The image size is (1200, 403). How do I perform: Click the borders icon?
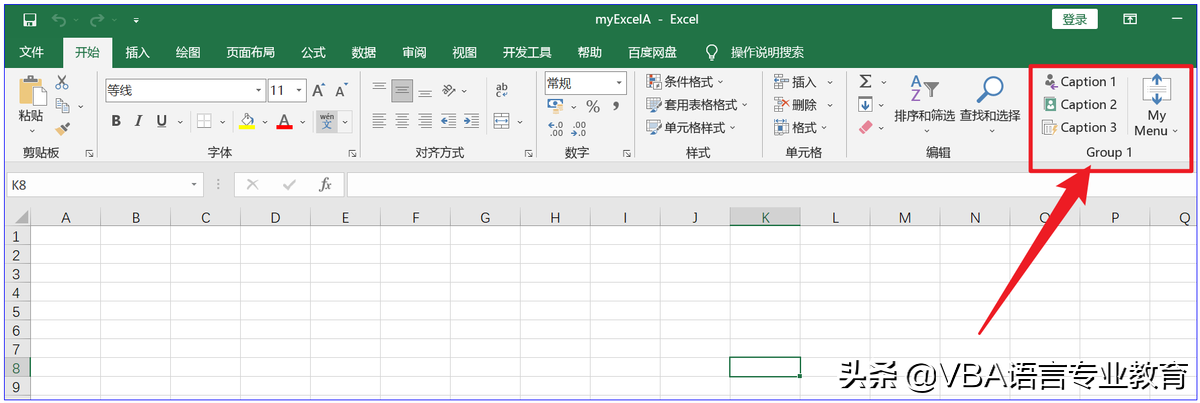[204, 121]
